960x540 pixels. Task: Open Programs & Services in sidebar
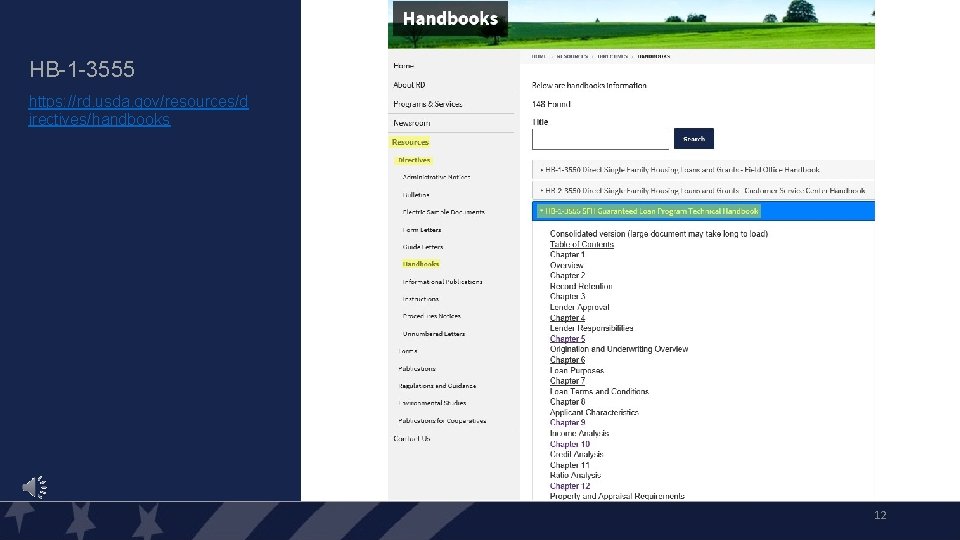click(427, 104)
